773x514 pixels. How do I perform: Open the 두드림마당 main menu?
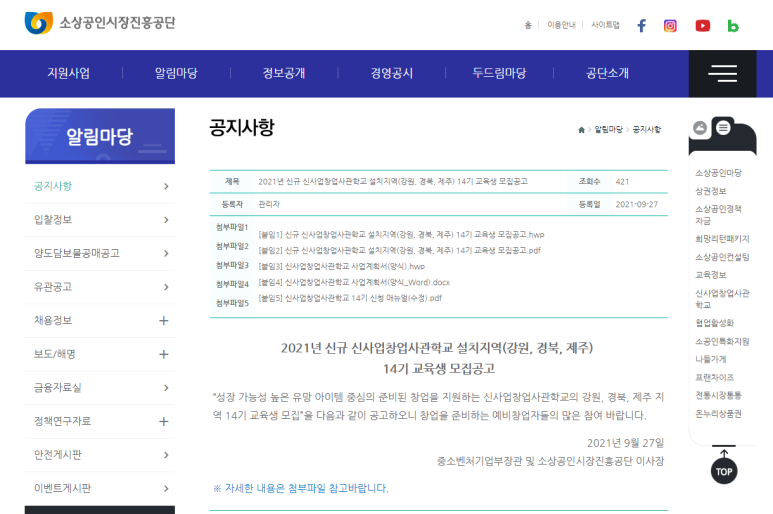pyautogui.click(x=499, y=73)
